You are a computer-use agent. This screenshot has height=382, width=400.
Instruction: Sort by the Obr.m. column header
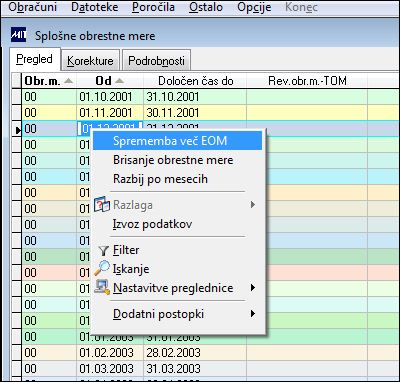pos(49,81)
